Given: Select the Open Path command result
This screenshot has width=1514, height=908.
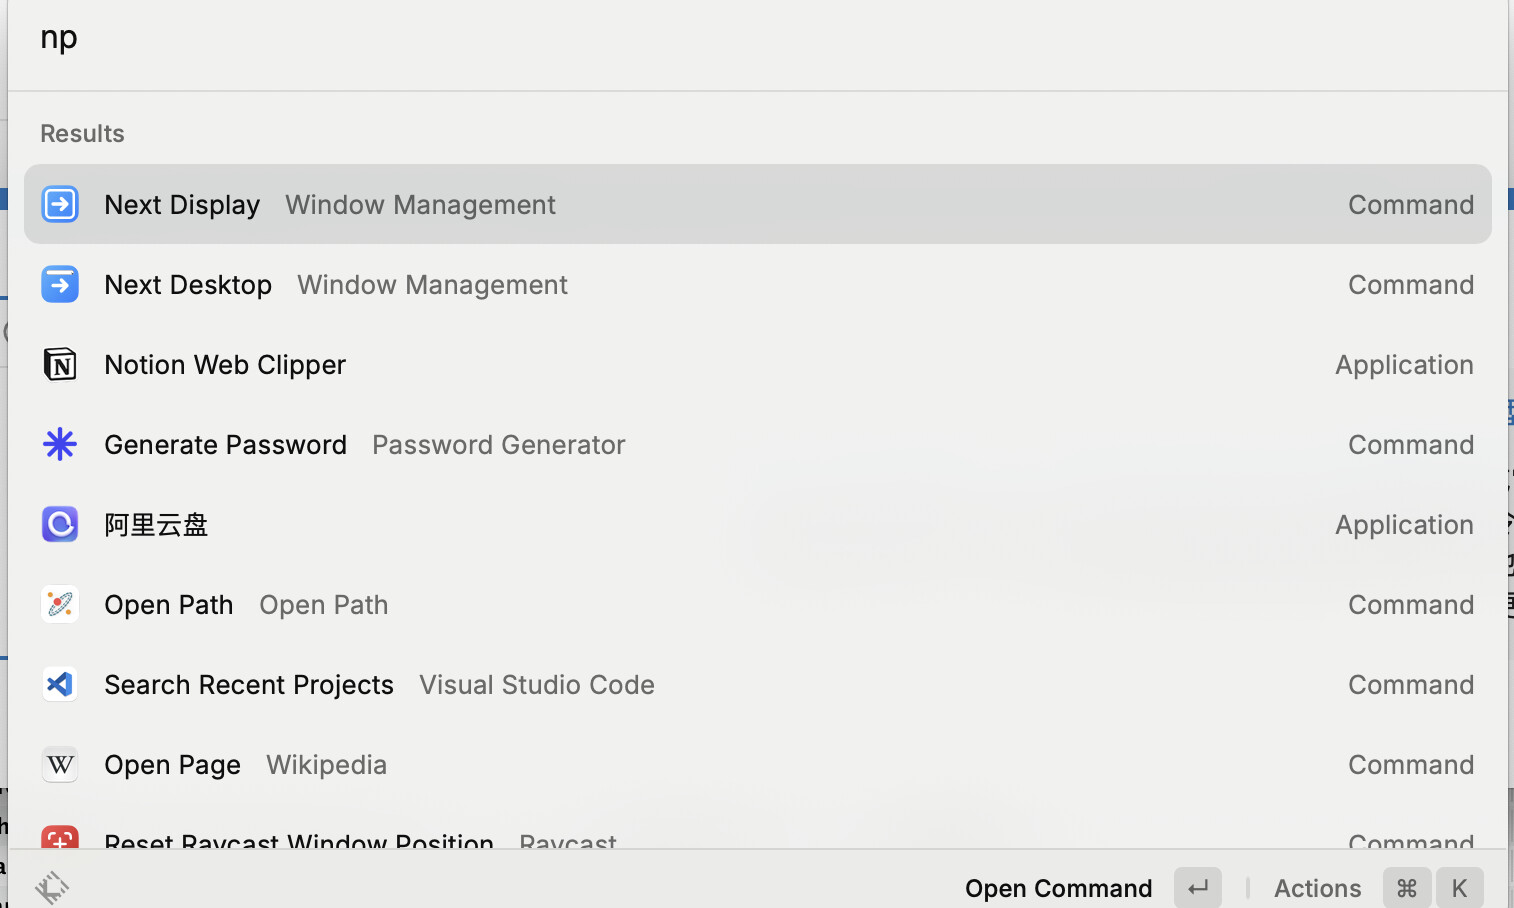Looking at the screenshot, I should [757, 604].
